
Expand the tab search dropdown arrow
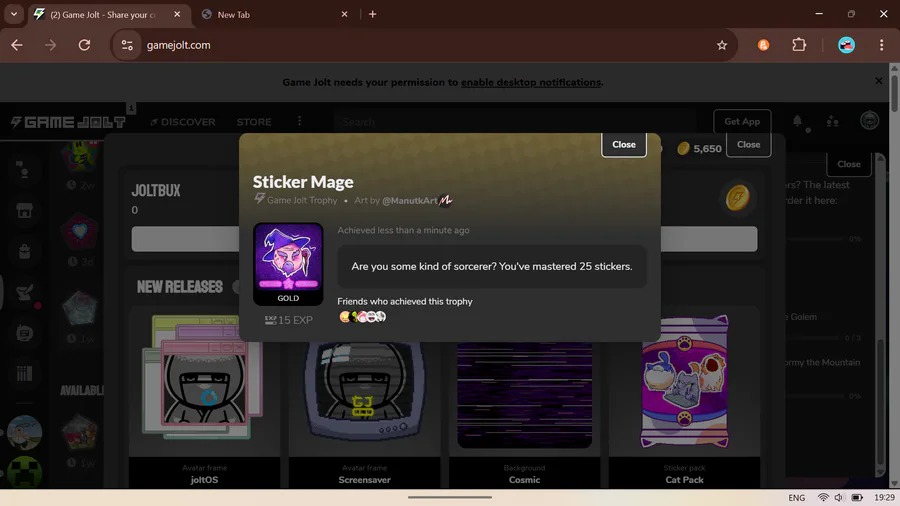point(14,14)
